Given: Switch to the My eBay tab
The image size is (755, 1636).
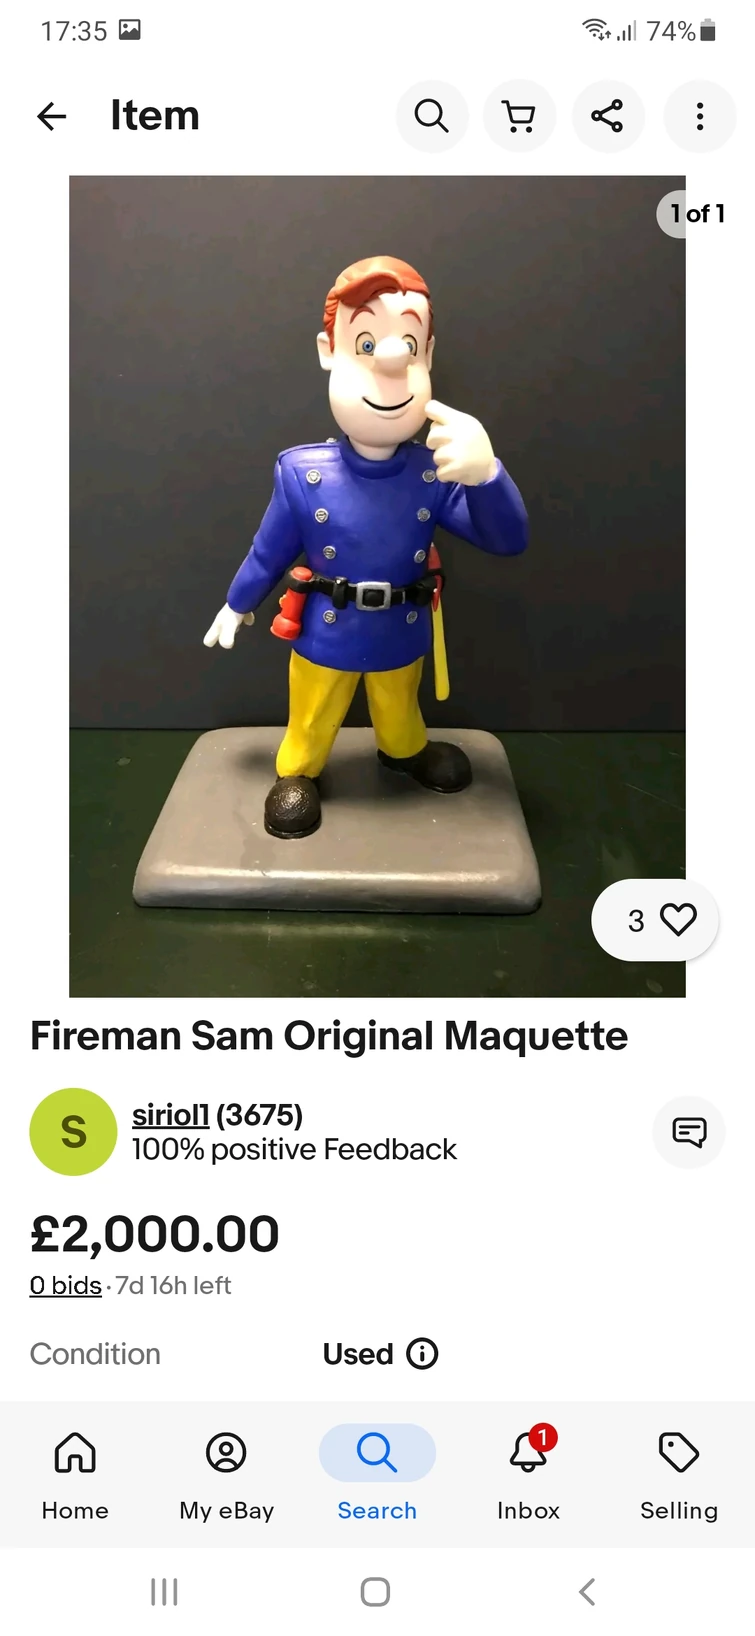Looking at the screenshot, I should pyautogui.click(x=226, y=1475).
